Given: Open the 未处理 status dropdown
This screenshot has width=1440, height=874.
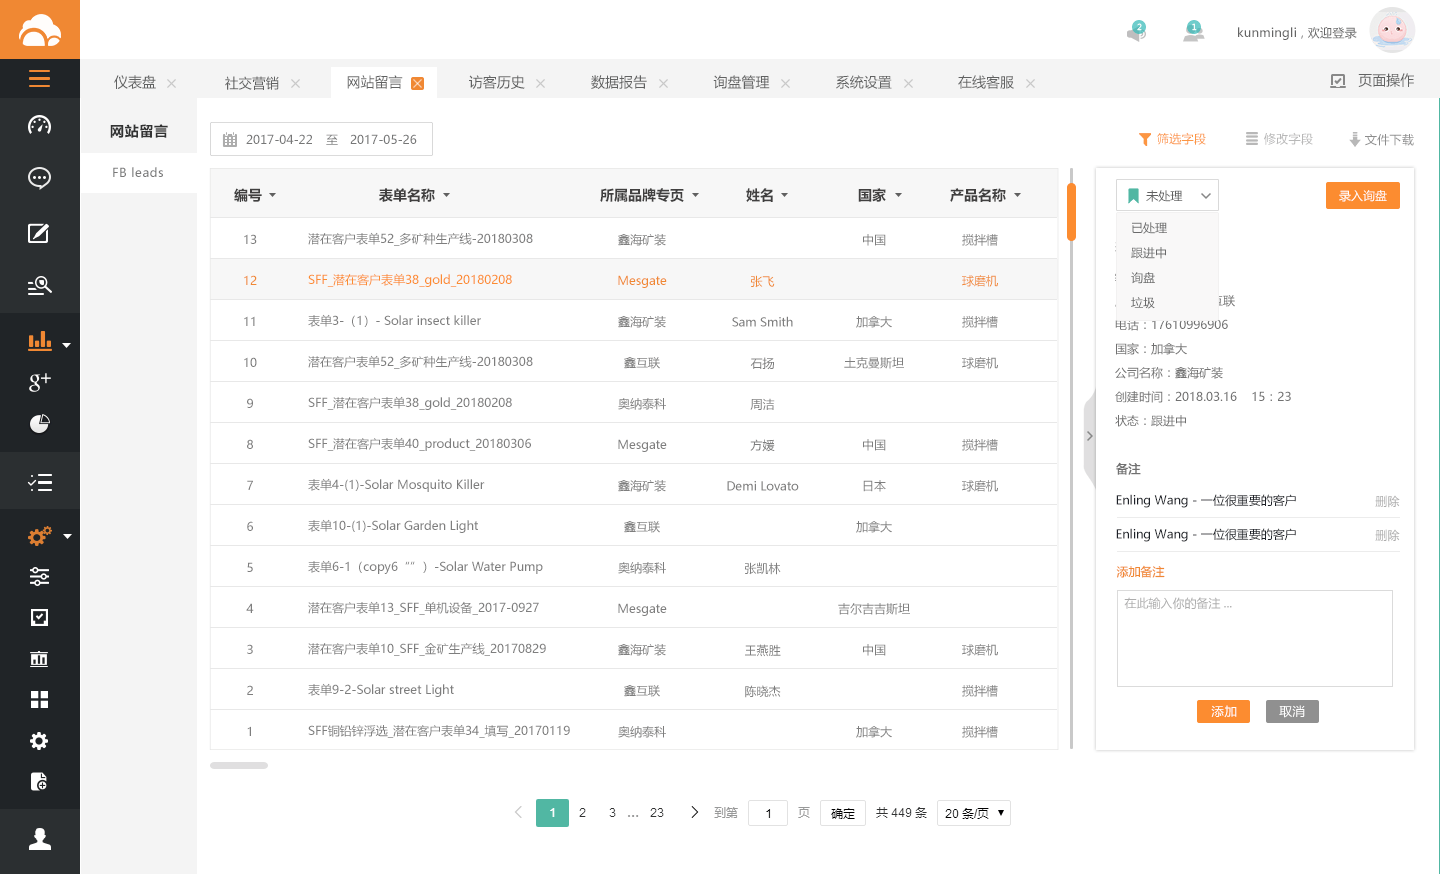Looking at the screenshot, I should pyautogui.click(x=1167, y=196).
